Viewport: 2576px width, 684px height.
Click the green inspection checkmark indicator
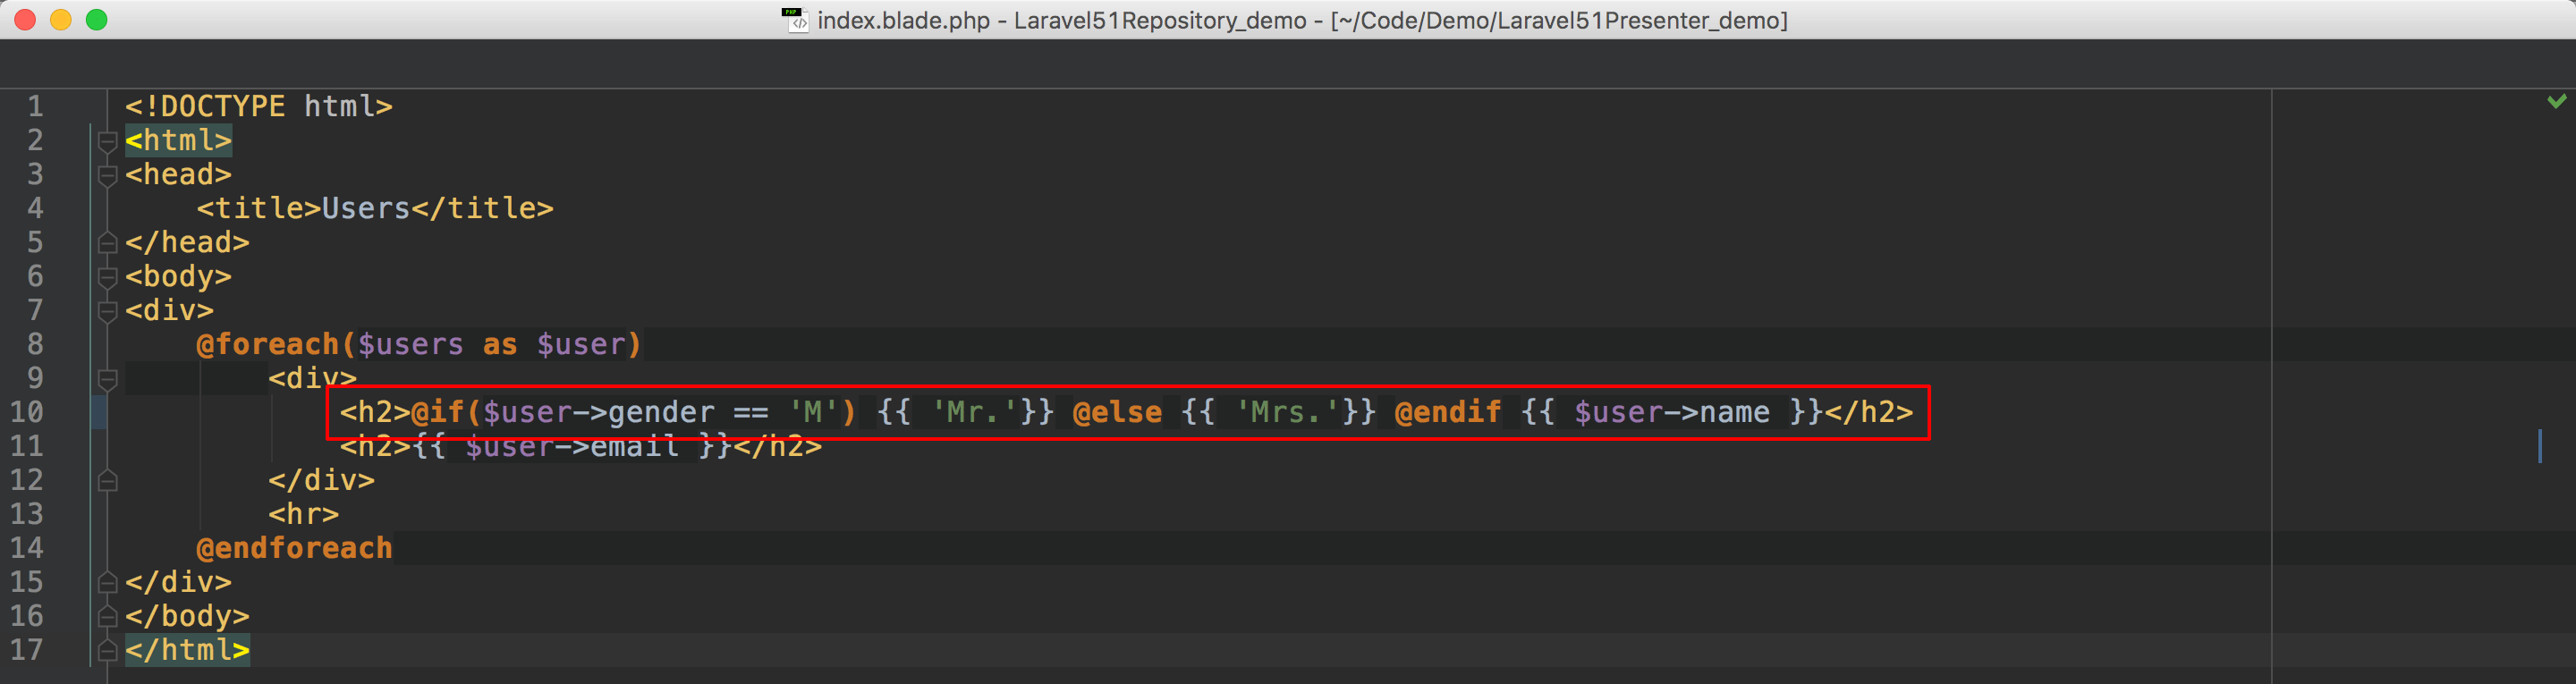click(2556, 102)
